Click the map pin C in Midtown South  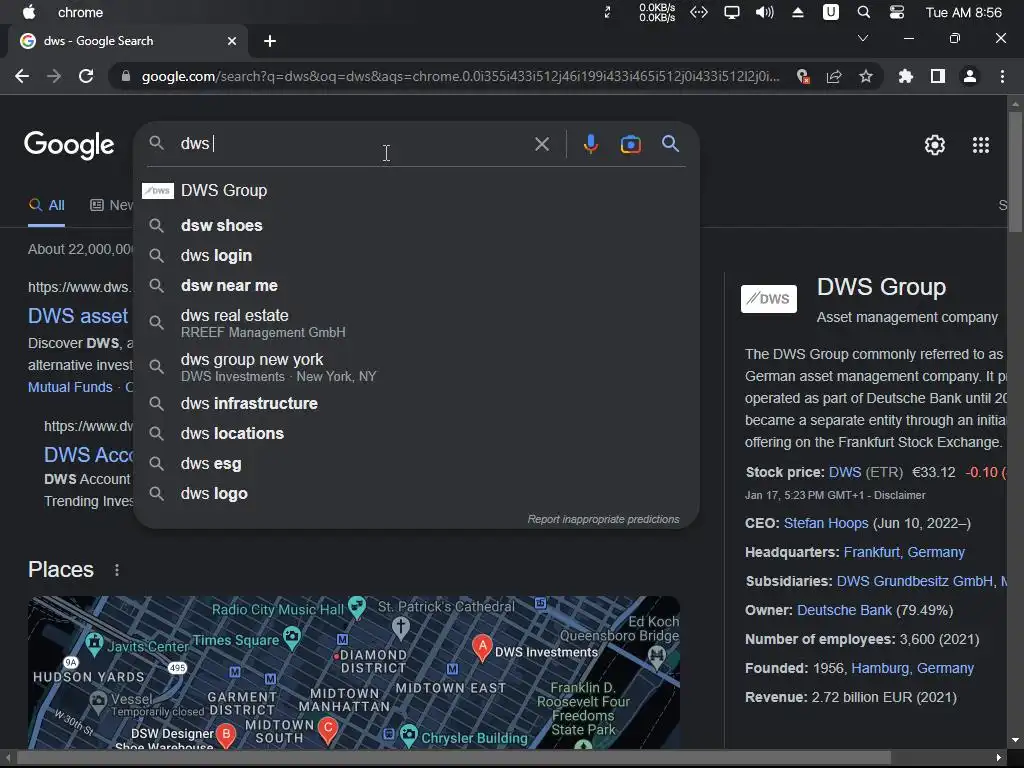point(328,730)
